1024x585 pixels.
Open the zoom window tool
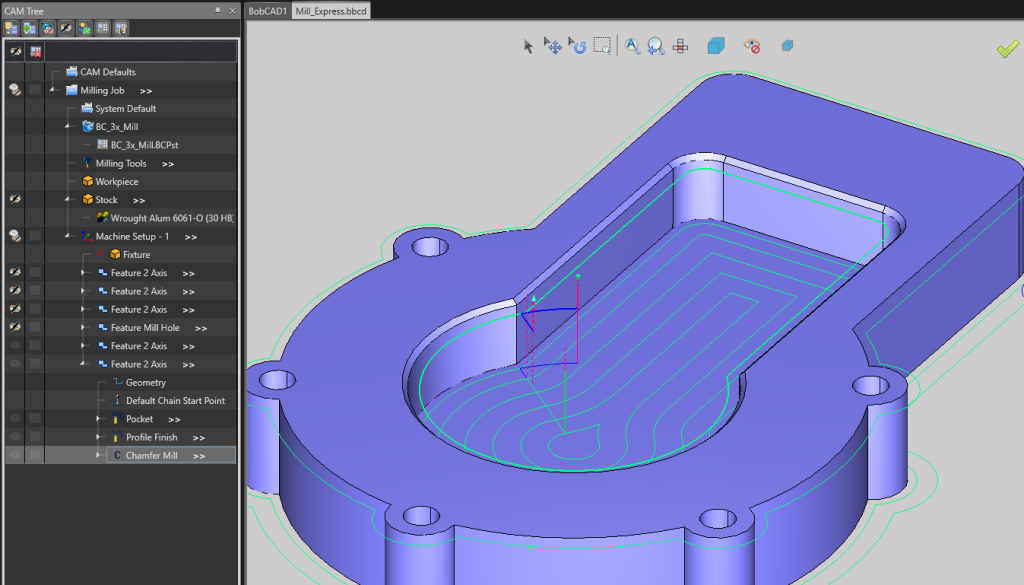(x=600, y=45)
